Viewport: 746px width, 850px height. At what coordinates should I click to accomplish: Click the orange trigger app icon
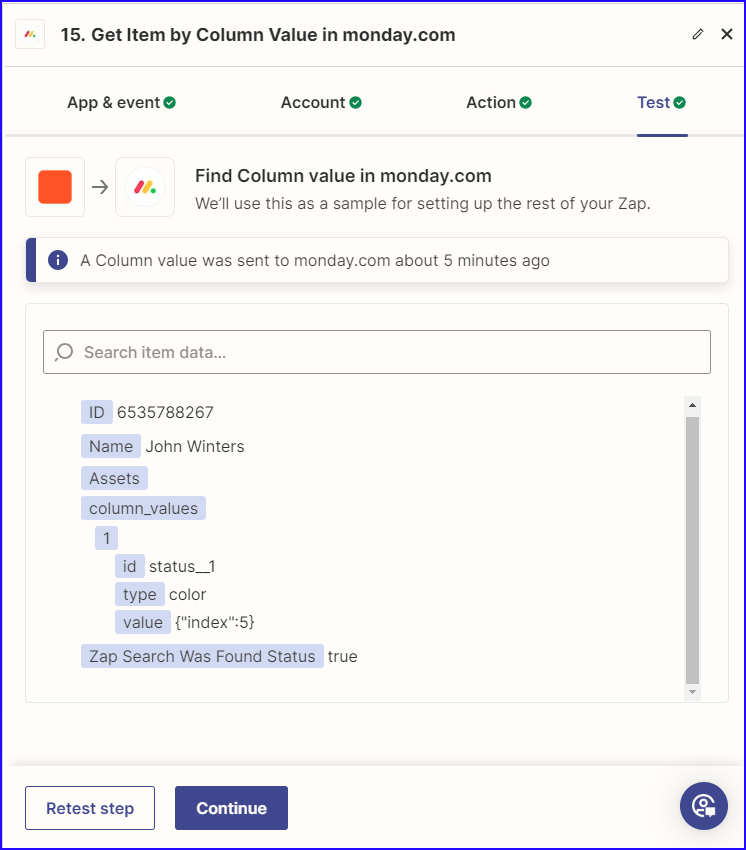coord(55,187)
